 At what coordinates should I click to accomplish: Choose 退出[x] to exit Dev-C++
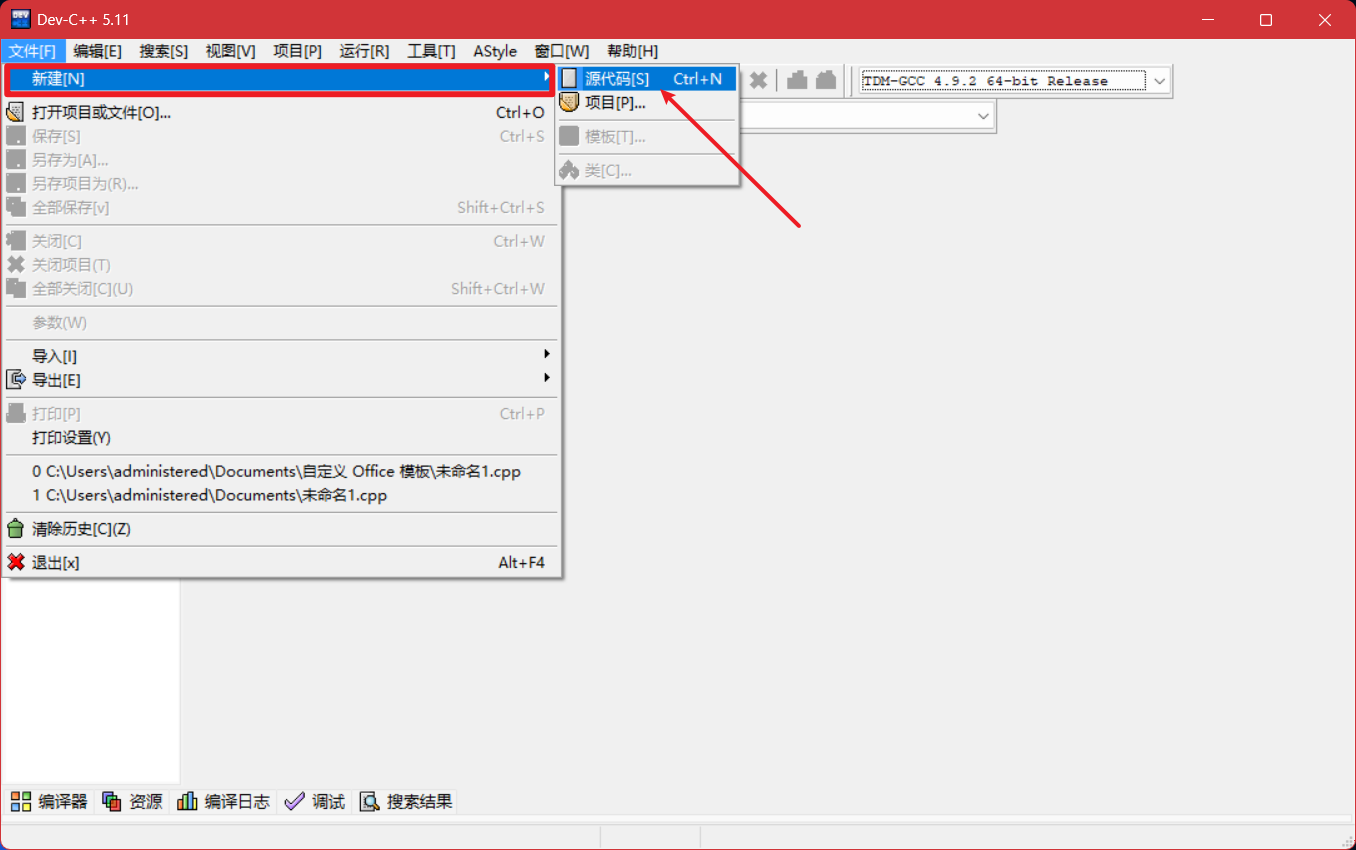(280, 563)
